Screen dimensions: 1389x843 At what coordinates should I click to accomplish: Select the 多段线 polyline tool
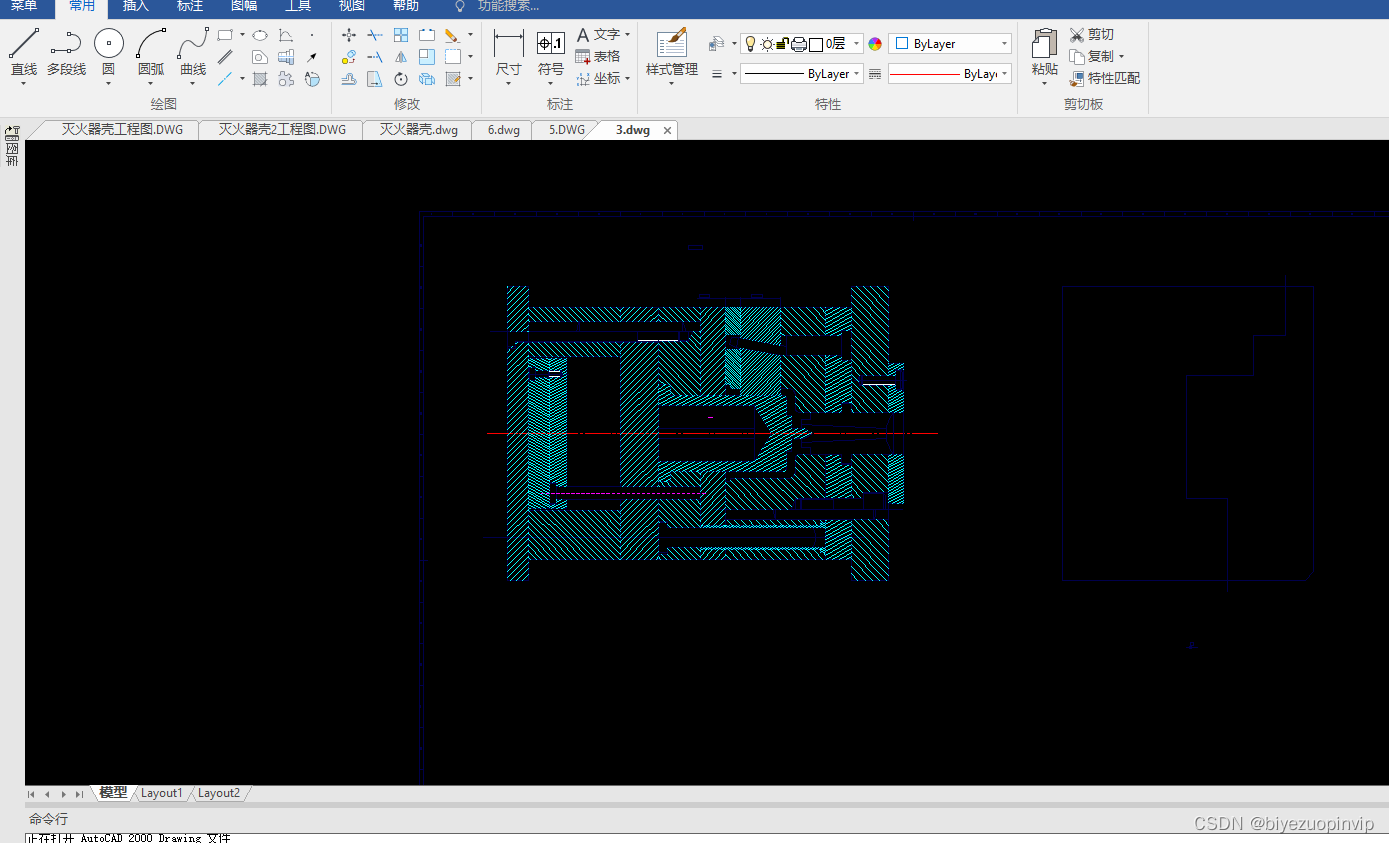click(x=66, y=52)
